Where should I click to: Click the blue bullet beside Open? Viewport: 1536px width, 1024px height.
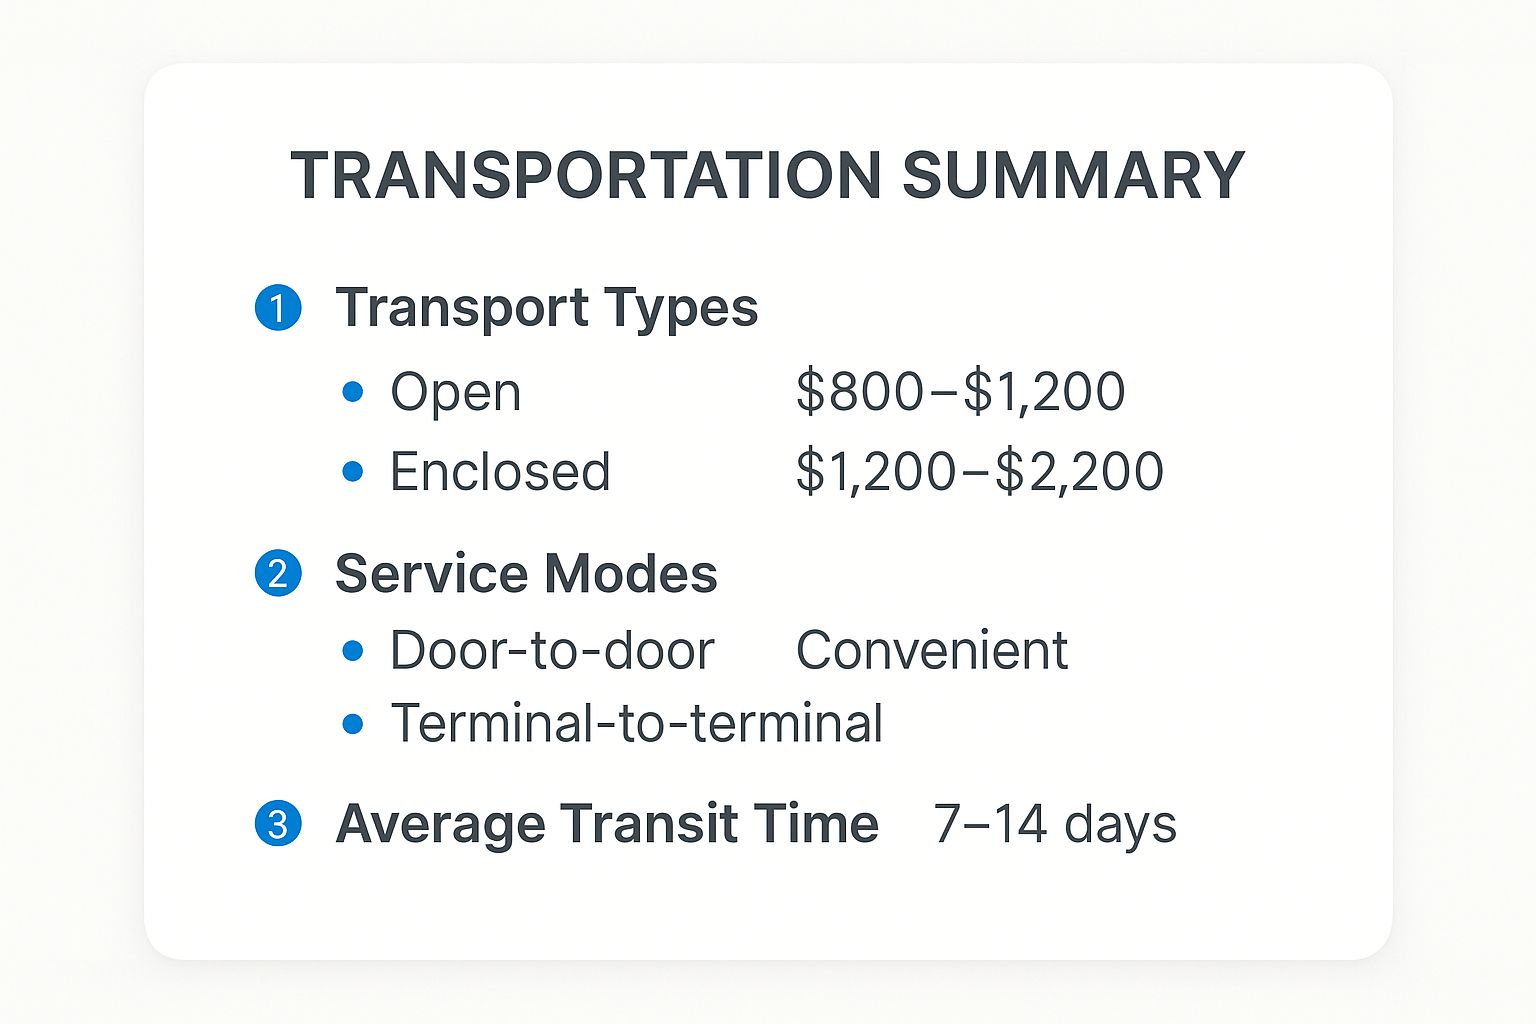coord(352,392)
